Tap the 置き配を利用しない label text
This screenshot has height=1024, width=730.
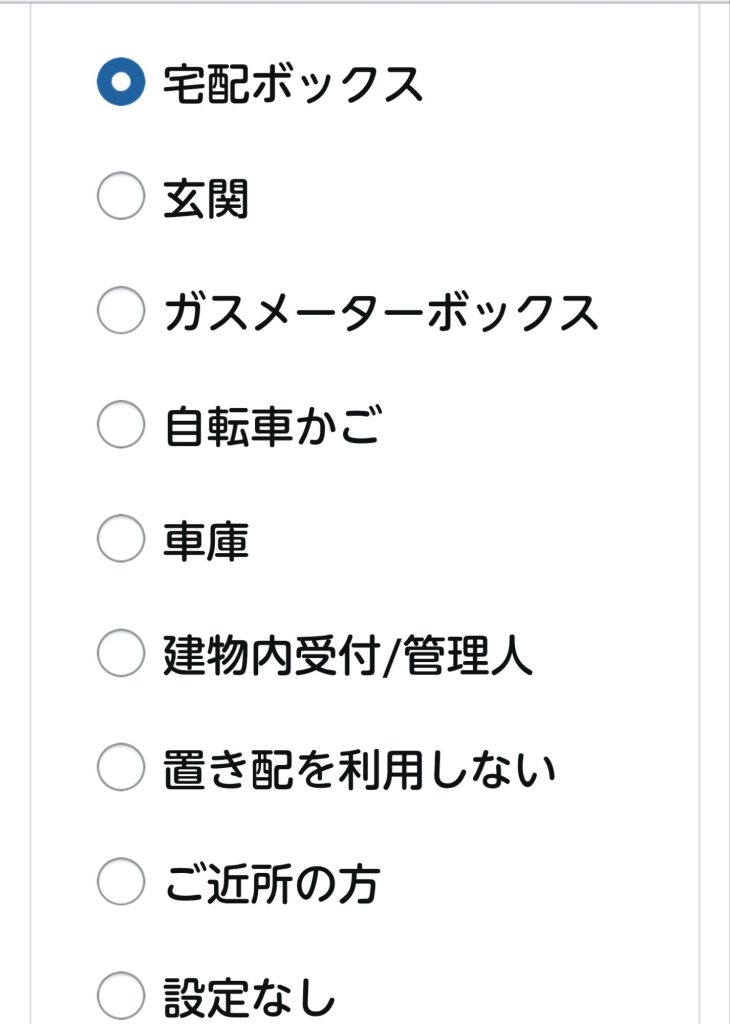point(359,770)
